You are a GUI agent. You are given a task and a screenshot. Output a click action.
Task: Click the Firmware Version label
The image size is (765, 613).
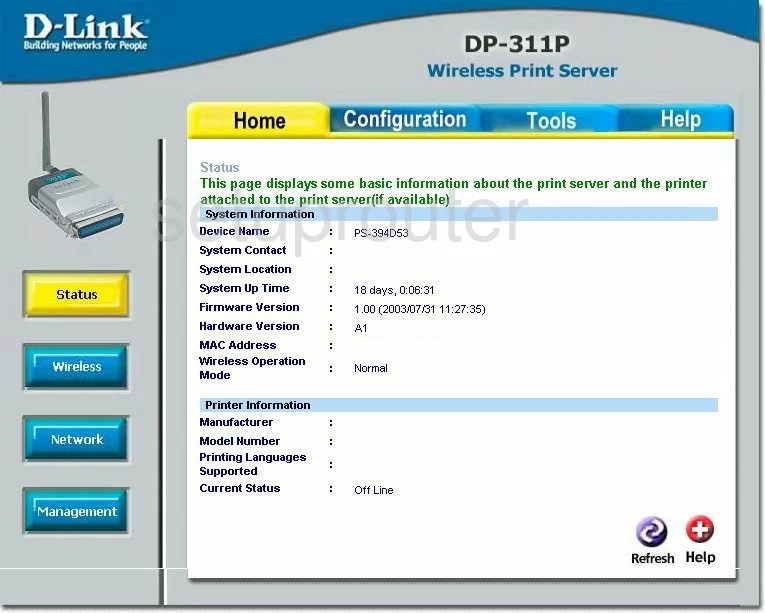tap(249, 307)
